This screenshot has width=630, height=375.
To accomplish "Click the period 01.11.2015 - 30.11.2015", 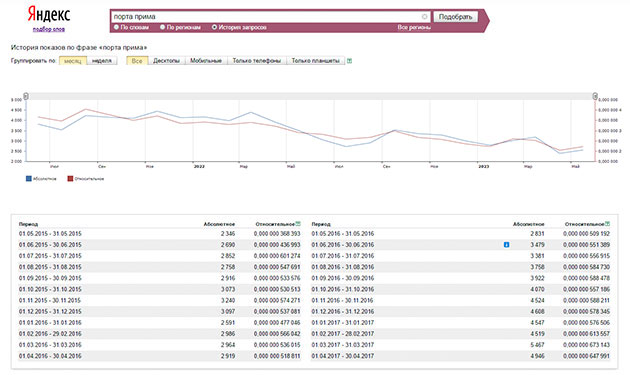I will pos(50,300).
